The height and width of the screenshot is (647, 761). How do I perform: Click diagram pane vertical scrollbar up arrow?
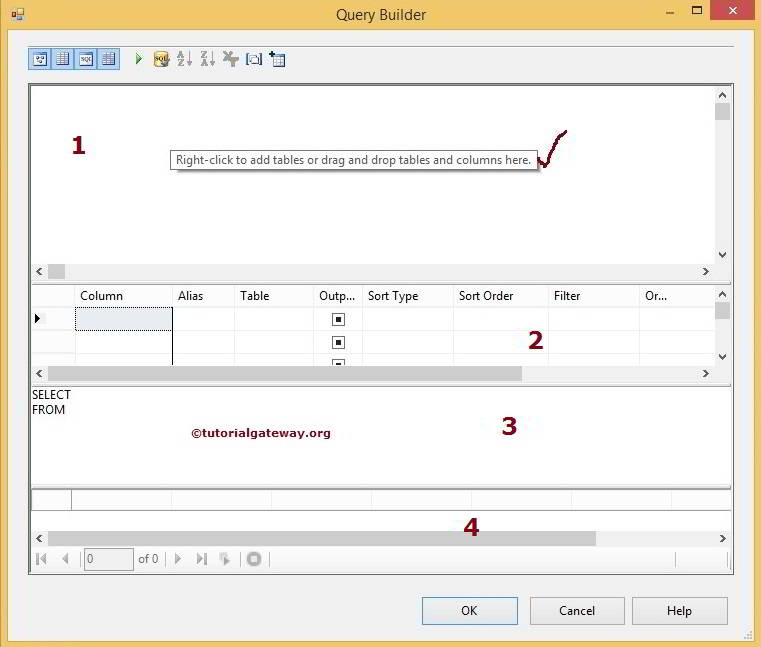point(722,95)
